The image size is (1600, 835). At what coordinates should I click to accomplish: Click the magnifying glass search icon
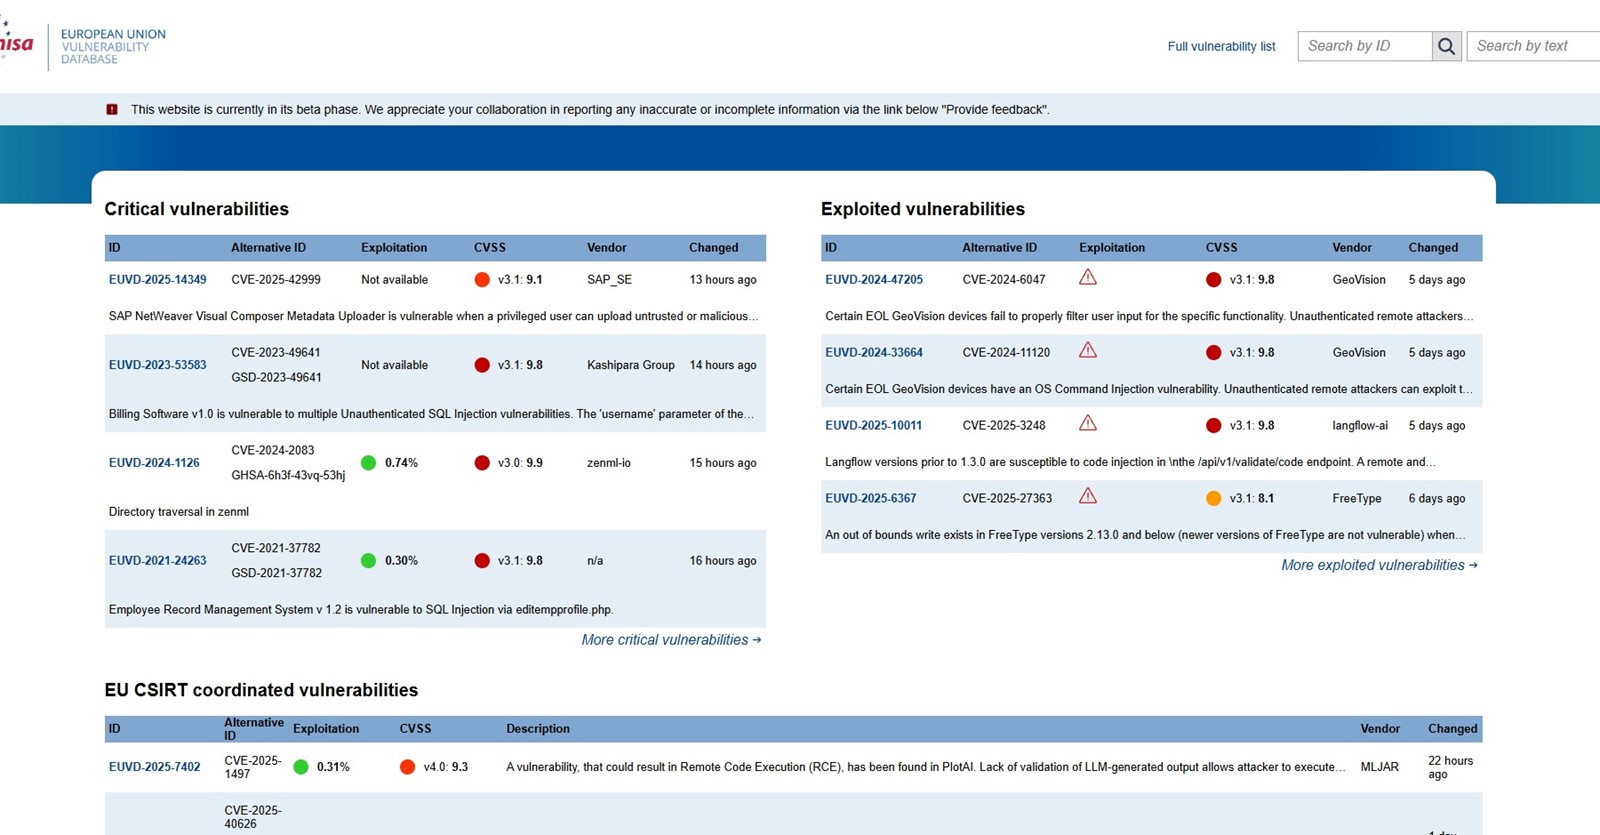[x=1446, y=46]
